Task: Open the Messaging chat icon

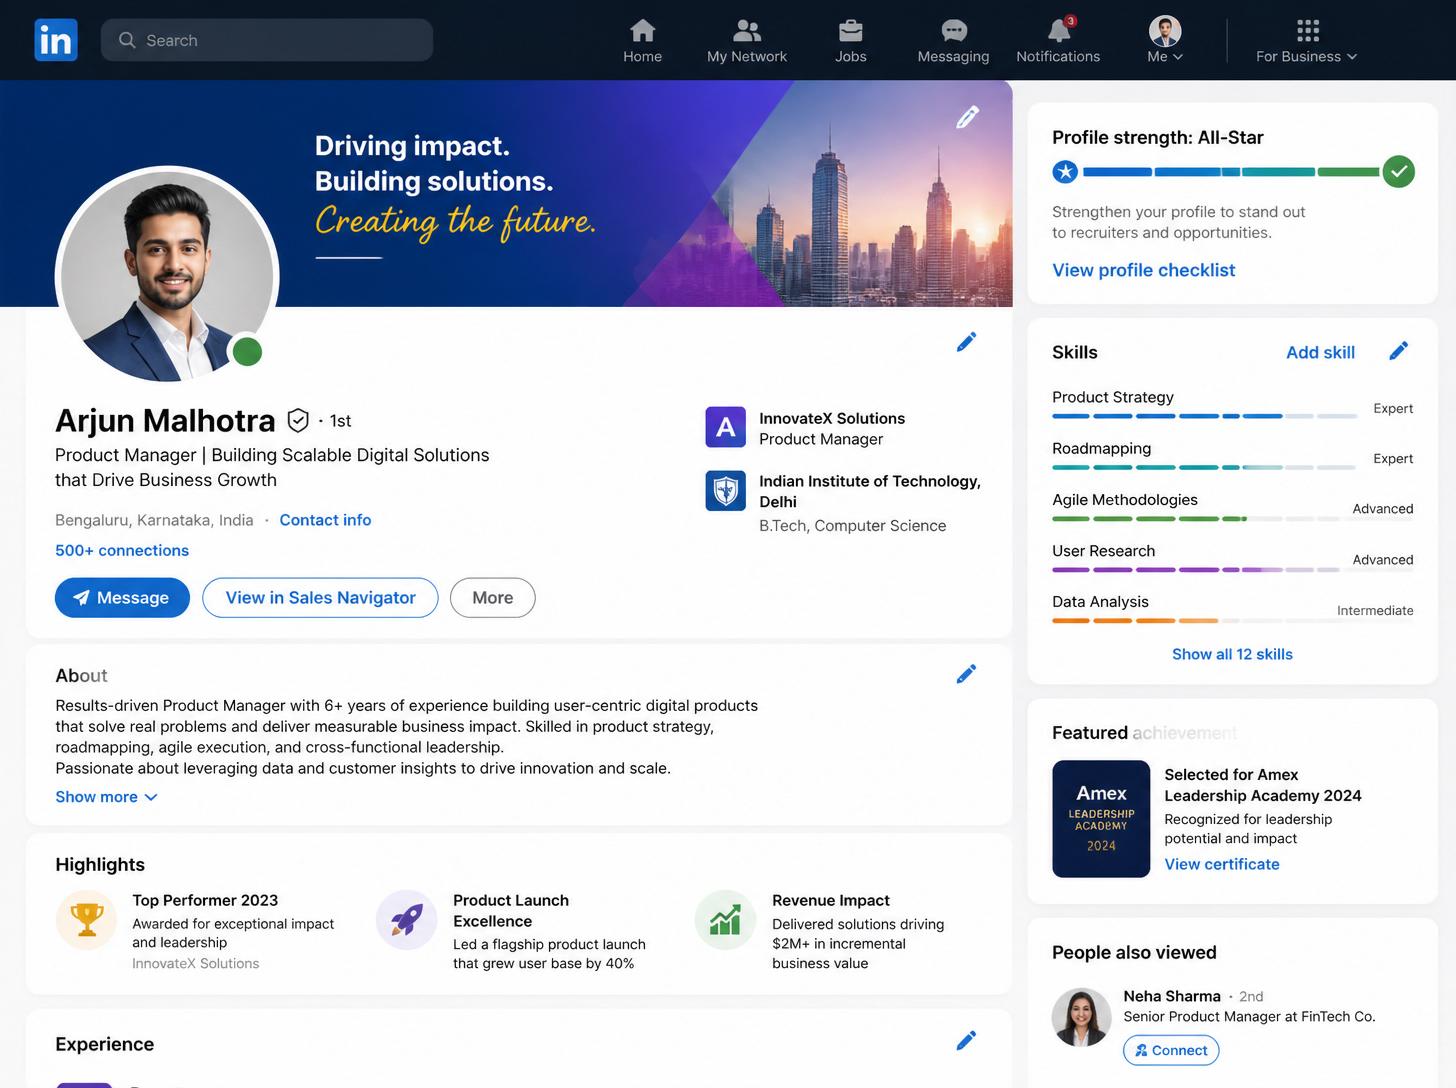Action: click(x=954, y=30)
